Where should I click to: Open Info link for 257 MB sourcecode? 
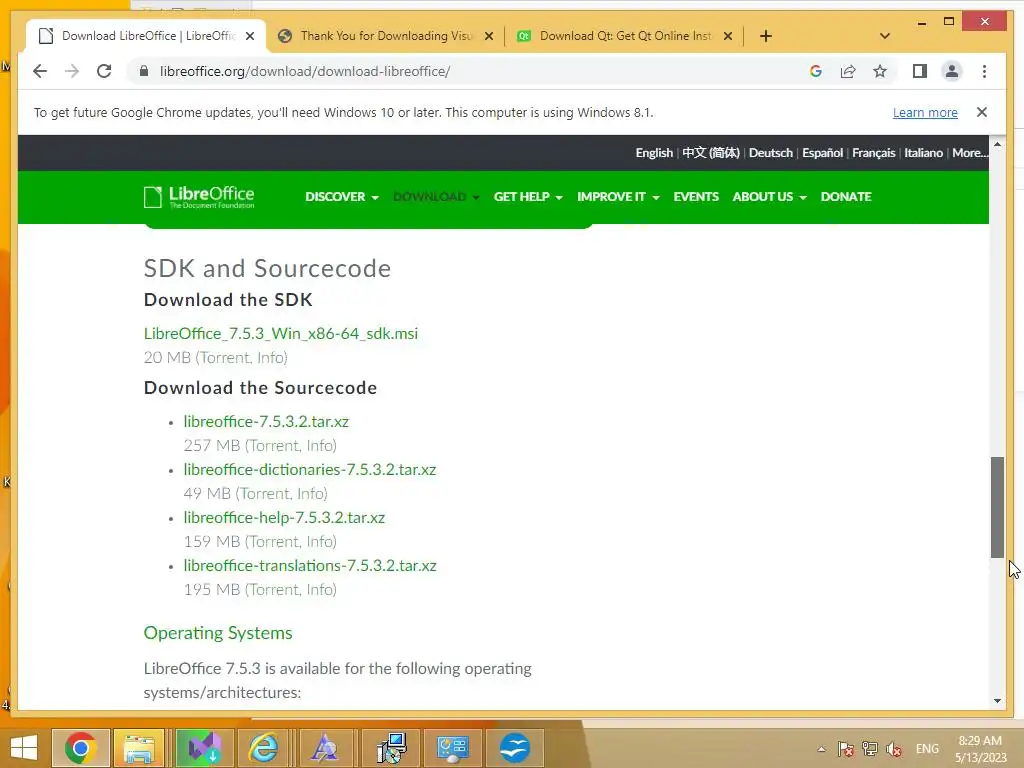click(x=320, y=445)
